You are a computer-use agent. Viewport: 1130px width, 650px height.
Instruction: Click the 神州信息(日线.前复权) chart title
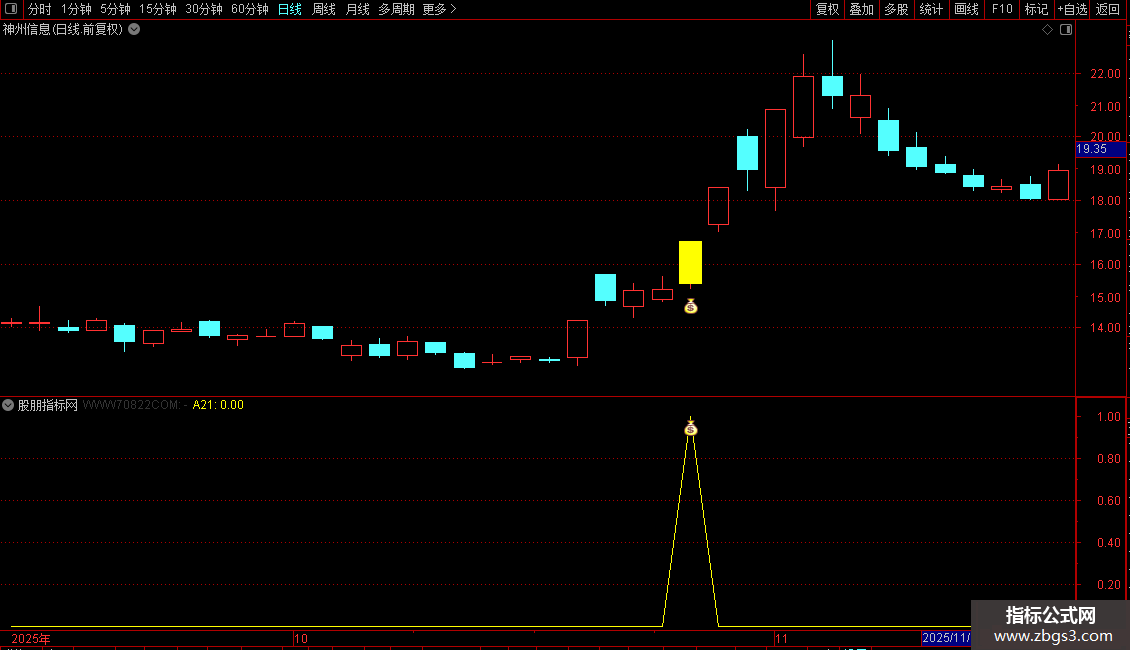(63, 30)
